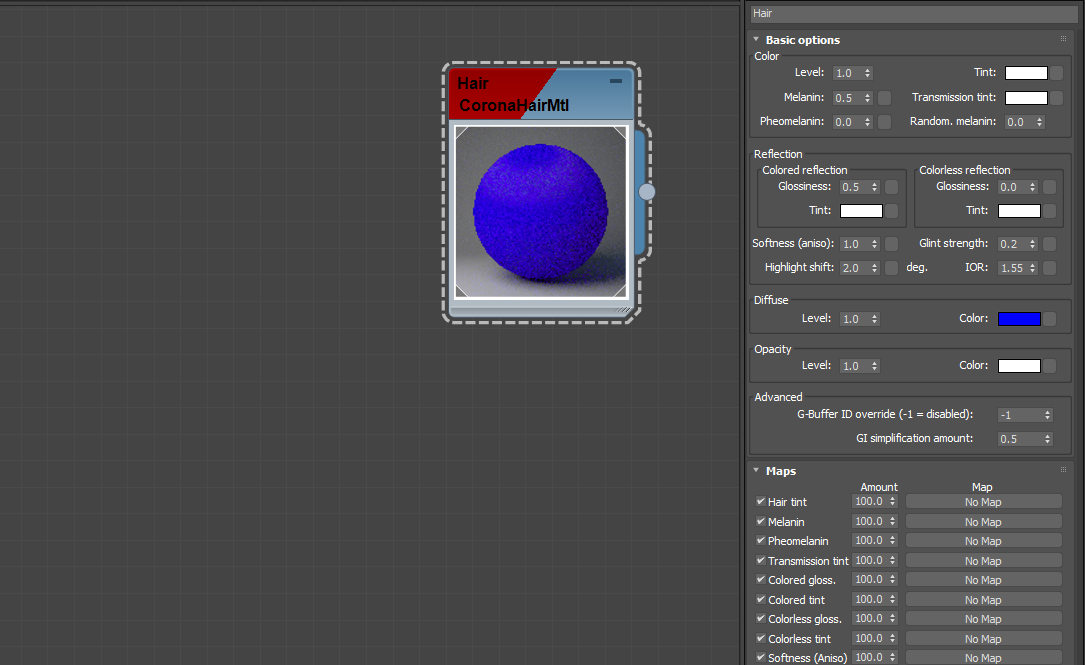Click the Pheomelanin map slot button
1085x665 pixels.
pos(884,122)
